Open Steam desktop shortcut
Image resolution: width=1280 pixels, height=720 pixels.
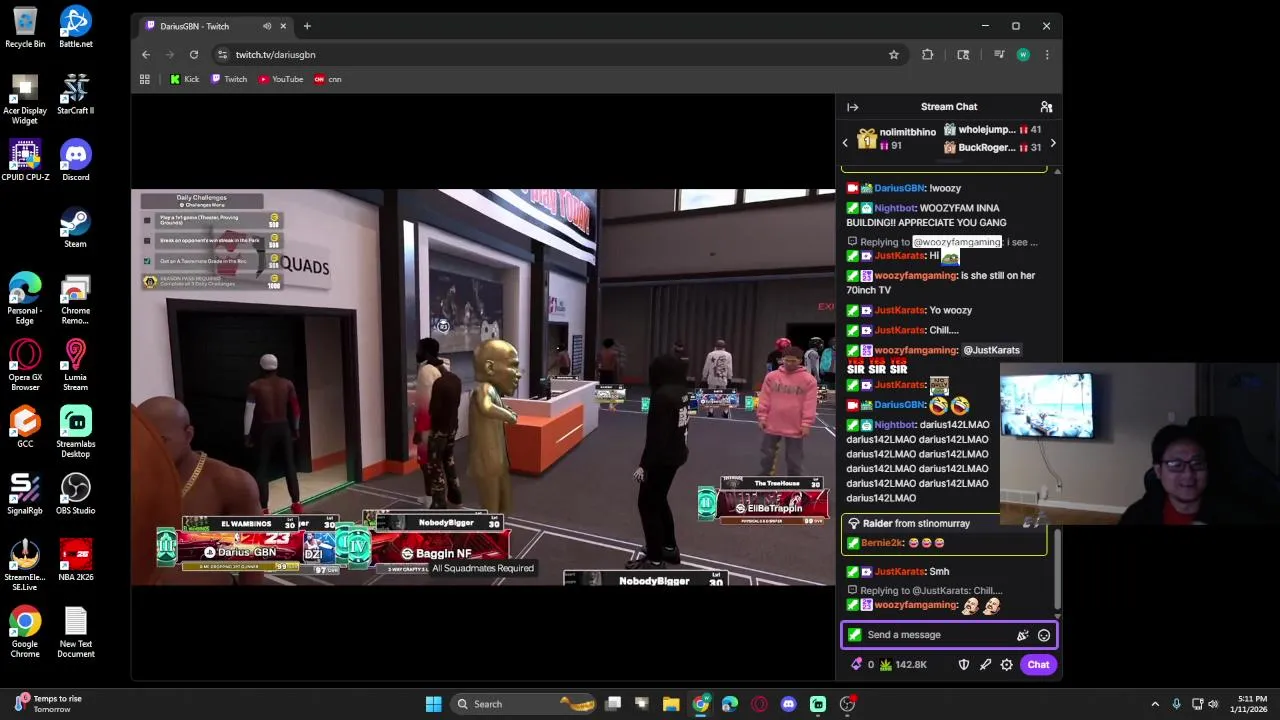point(76,228)
